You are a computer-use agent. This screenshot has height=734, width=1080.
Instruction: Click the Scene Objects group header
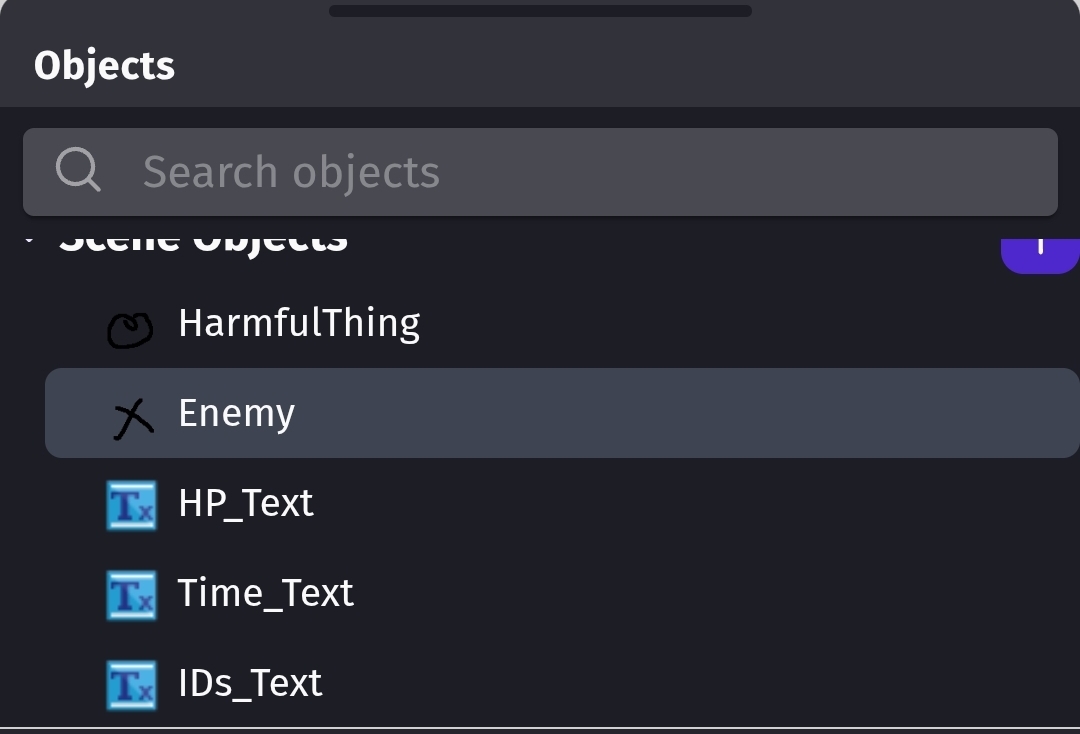click(x=203, y=242)
